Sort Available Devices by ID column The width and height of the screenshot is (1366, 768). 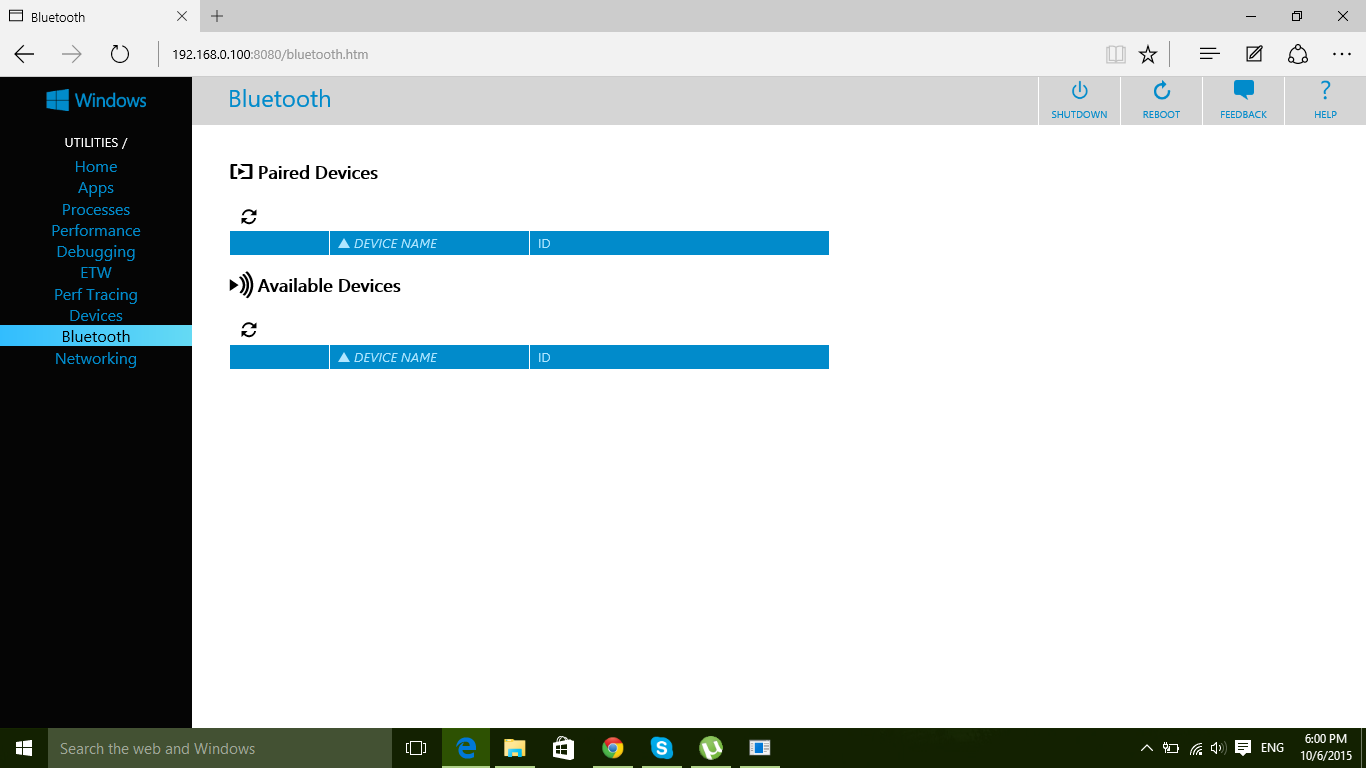tap(679, 357)
